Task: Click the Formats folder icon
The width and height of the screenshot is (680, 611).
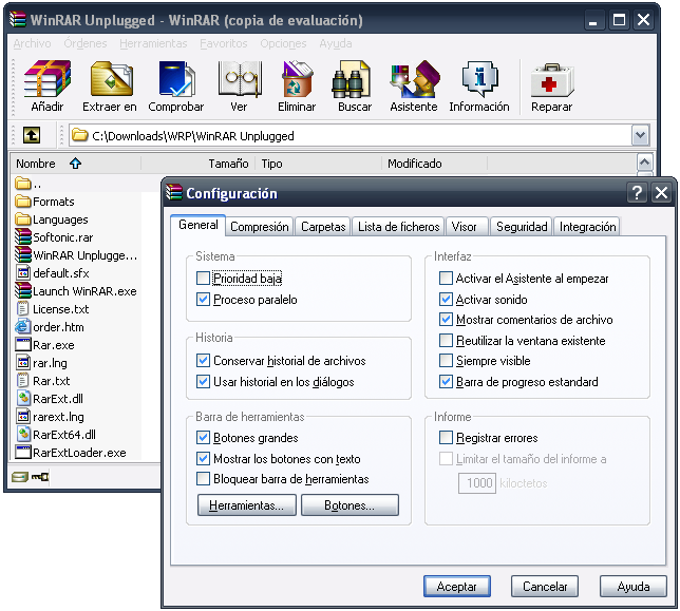Action: point(23,201)
